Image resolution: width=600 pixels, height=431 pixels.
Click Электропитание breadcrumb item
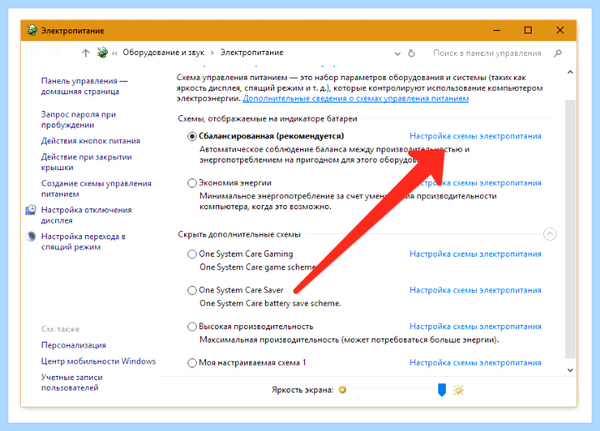tap(252, 52)
